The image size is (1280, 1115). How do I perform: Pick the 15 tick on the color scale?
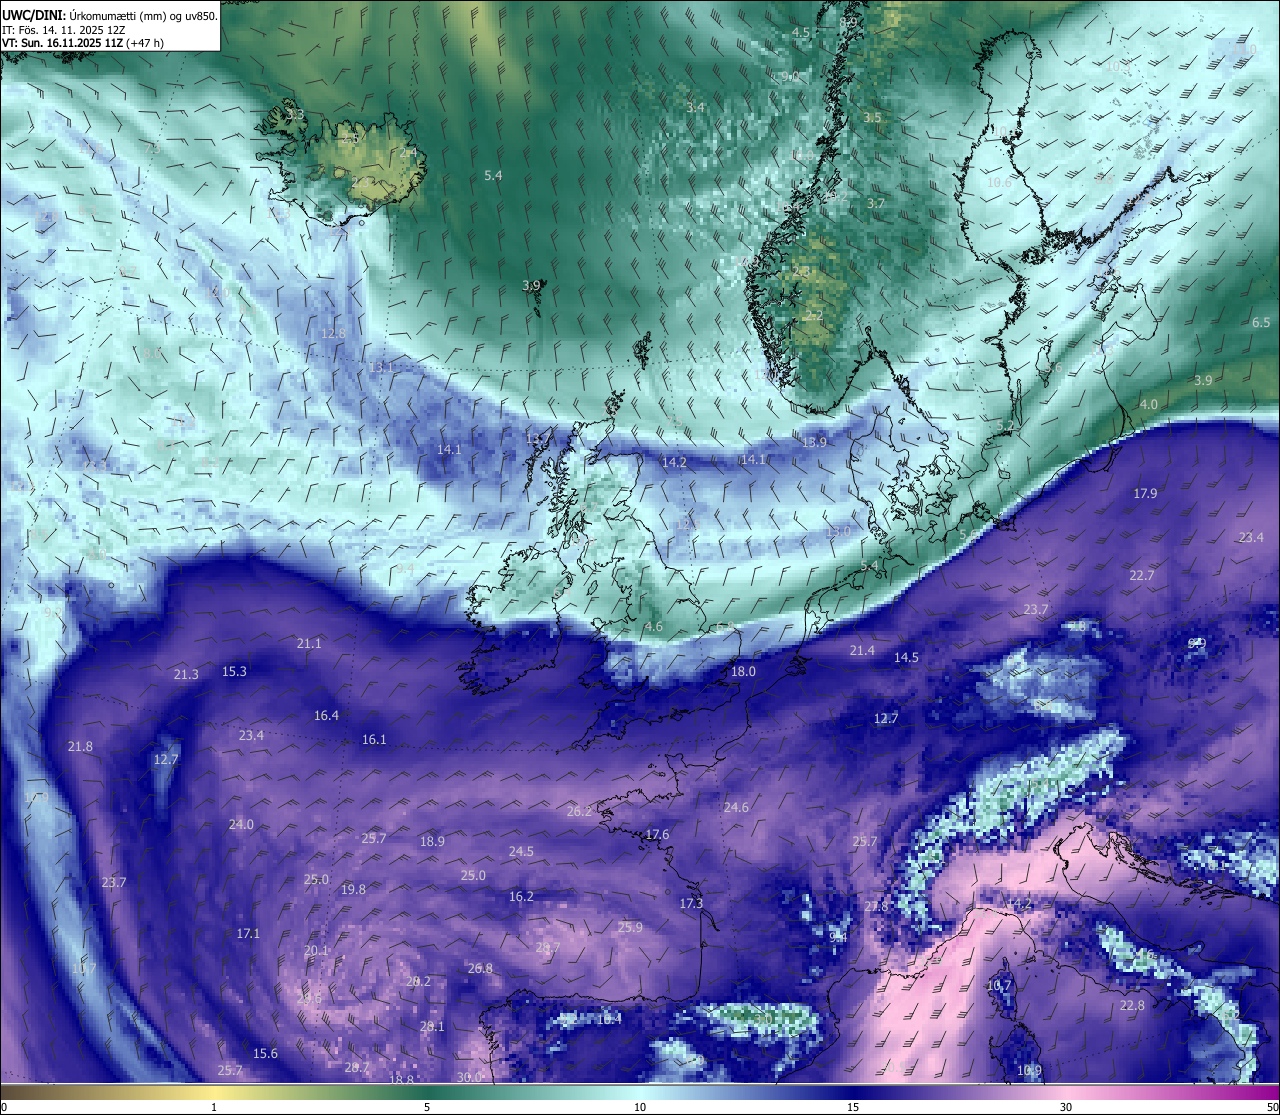pyautogui.click(x=853, y=1107)
